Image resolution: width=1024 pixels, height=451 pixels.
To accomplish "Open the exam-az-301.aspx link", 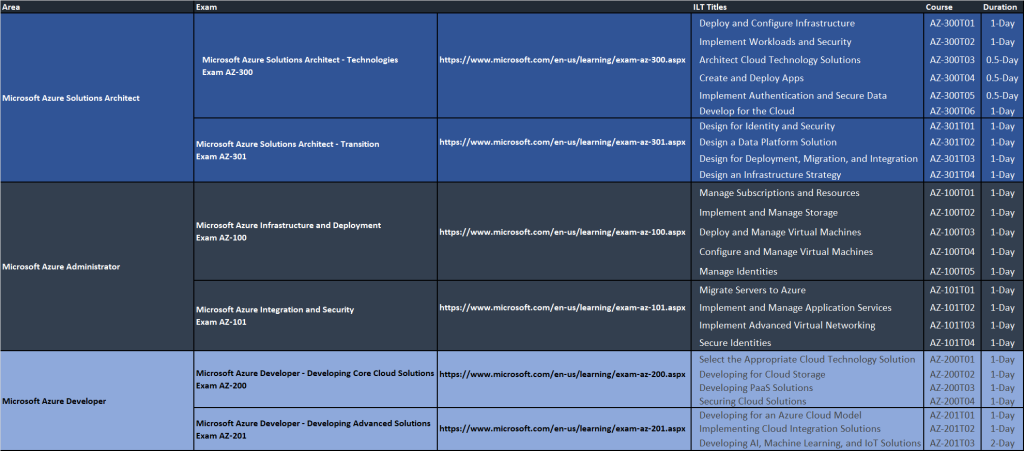I will tap(562, 142).
